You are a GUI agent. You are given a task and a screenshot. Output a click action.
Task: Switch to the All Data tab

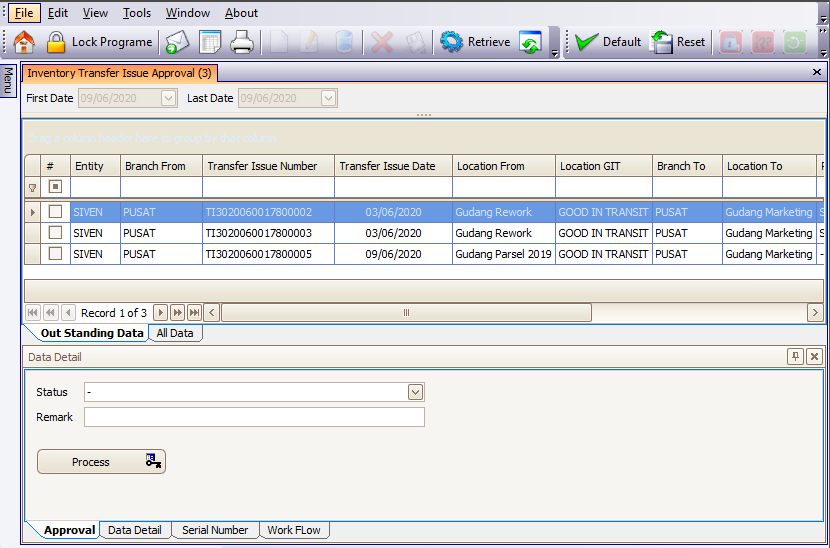point(175,333)
